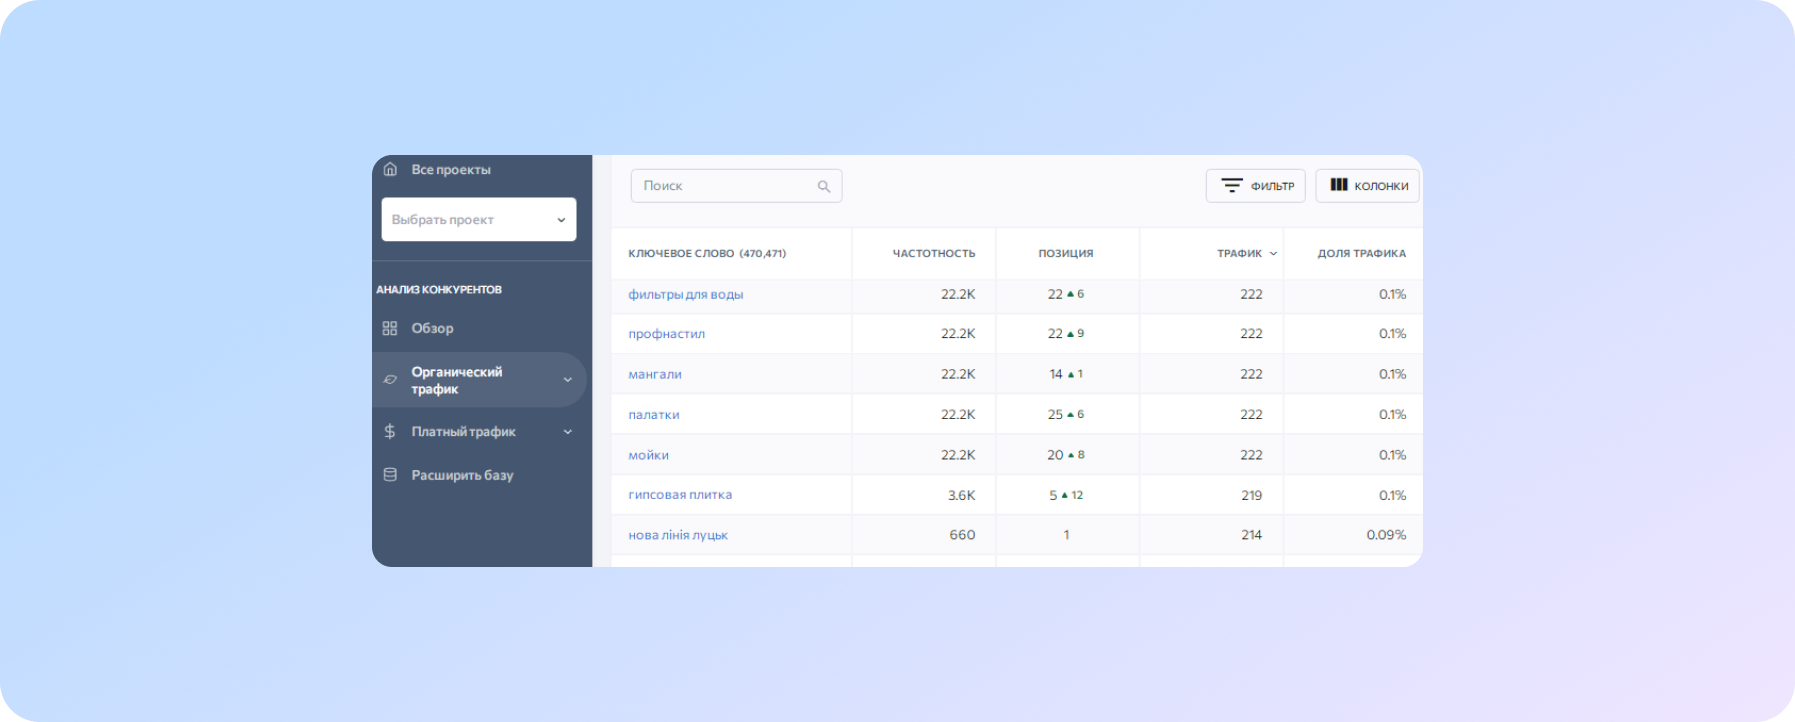Open keyword link профнастил
The width and height of the screenshot is (1795, 722).
666,334
